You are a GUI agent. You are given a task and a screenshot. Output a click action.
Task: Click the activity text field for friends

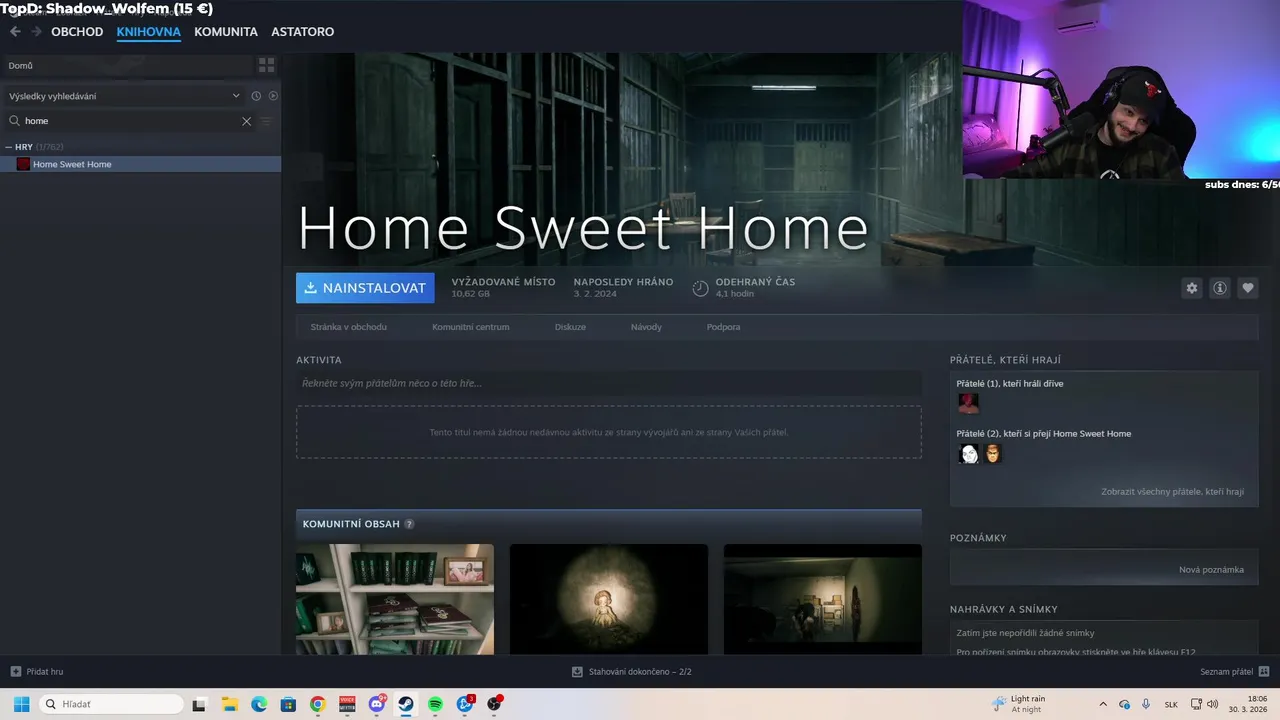point(608,383)
